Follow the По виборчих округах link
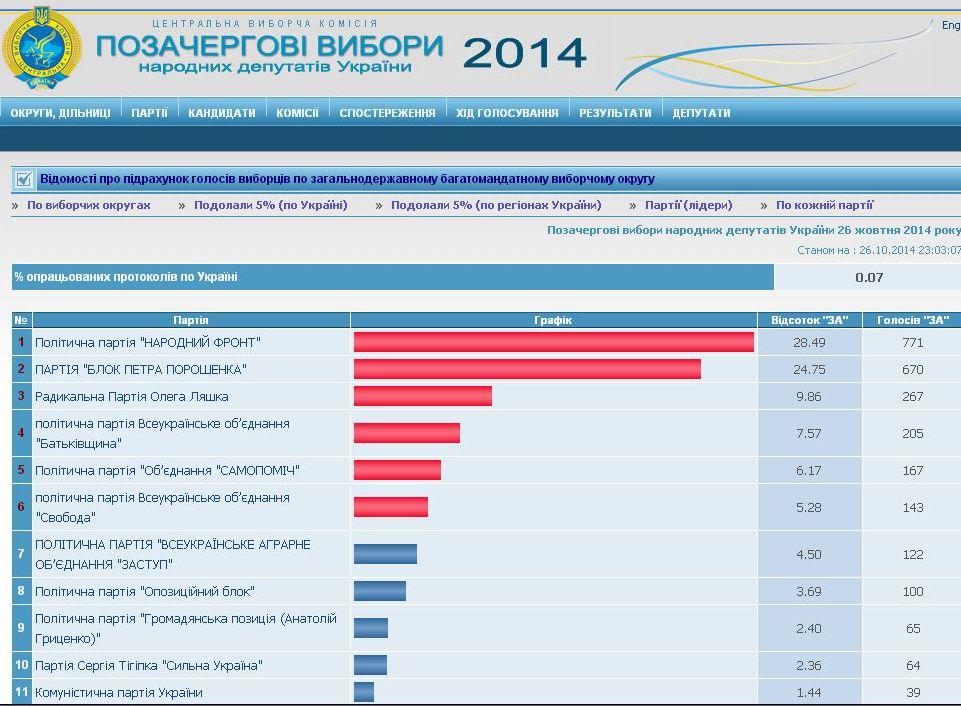This screenshot has height=706, width=961. click(x=89, y=205)
